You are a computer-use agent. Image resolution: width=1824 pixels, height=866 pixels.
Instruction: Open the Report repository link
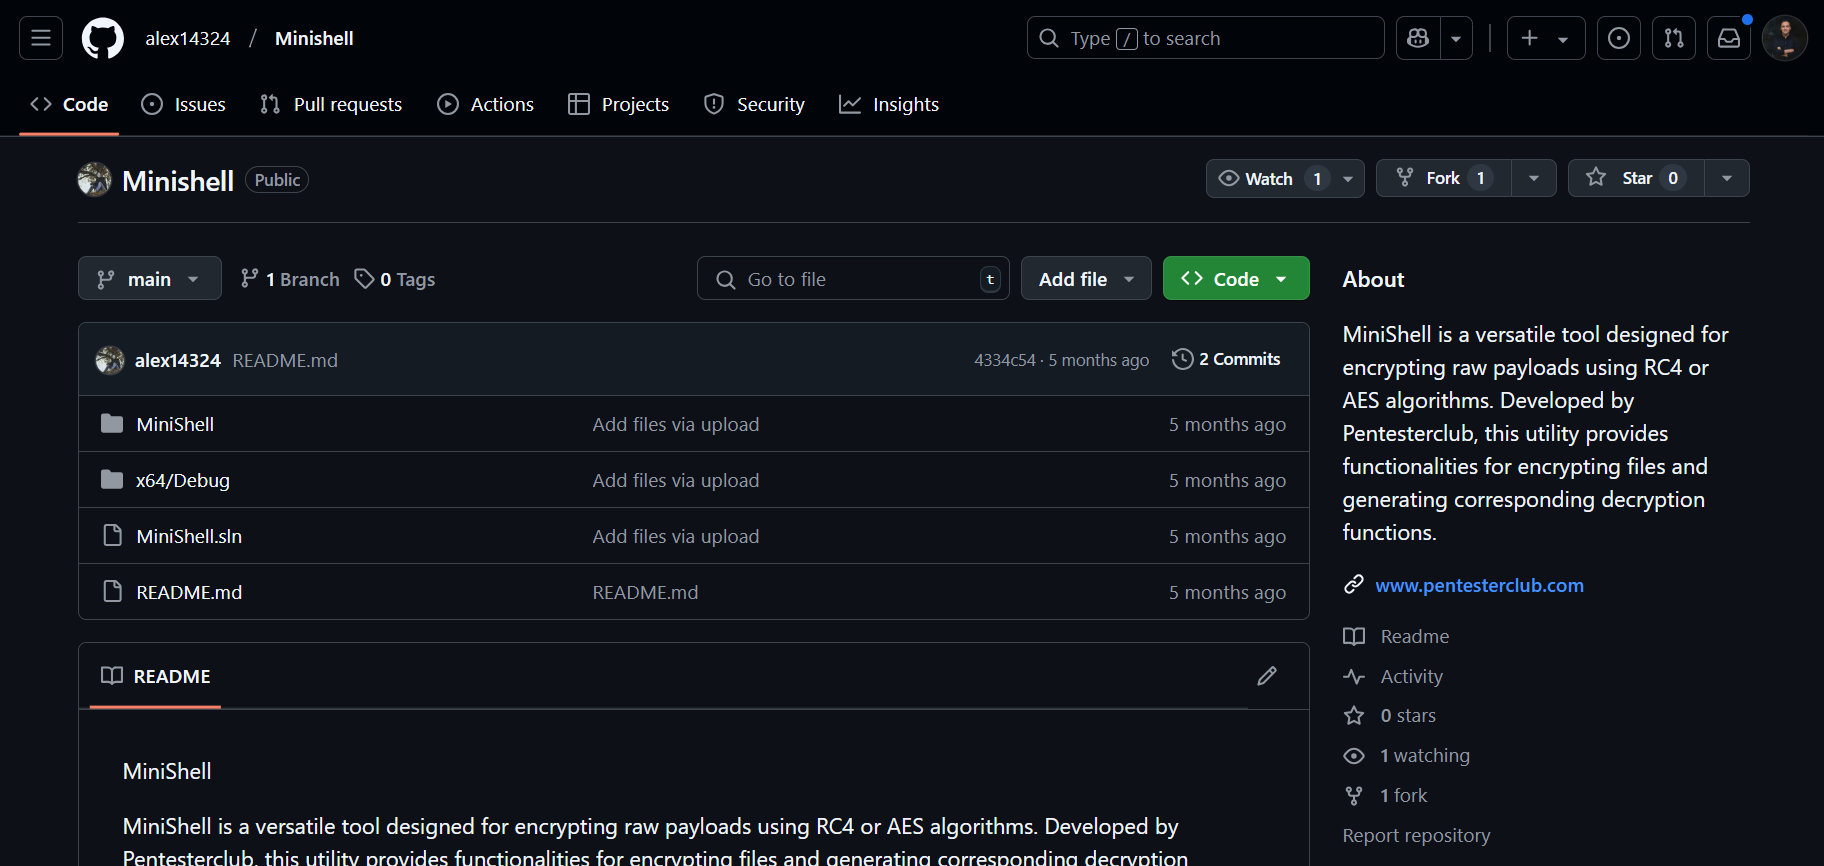1416,835
